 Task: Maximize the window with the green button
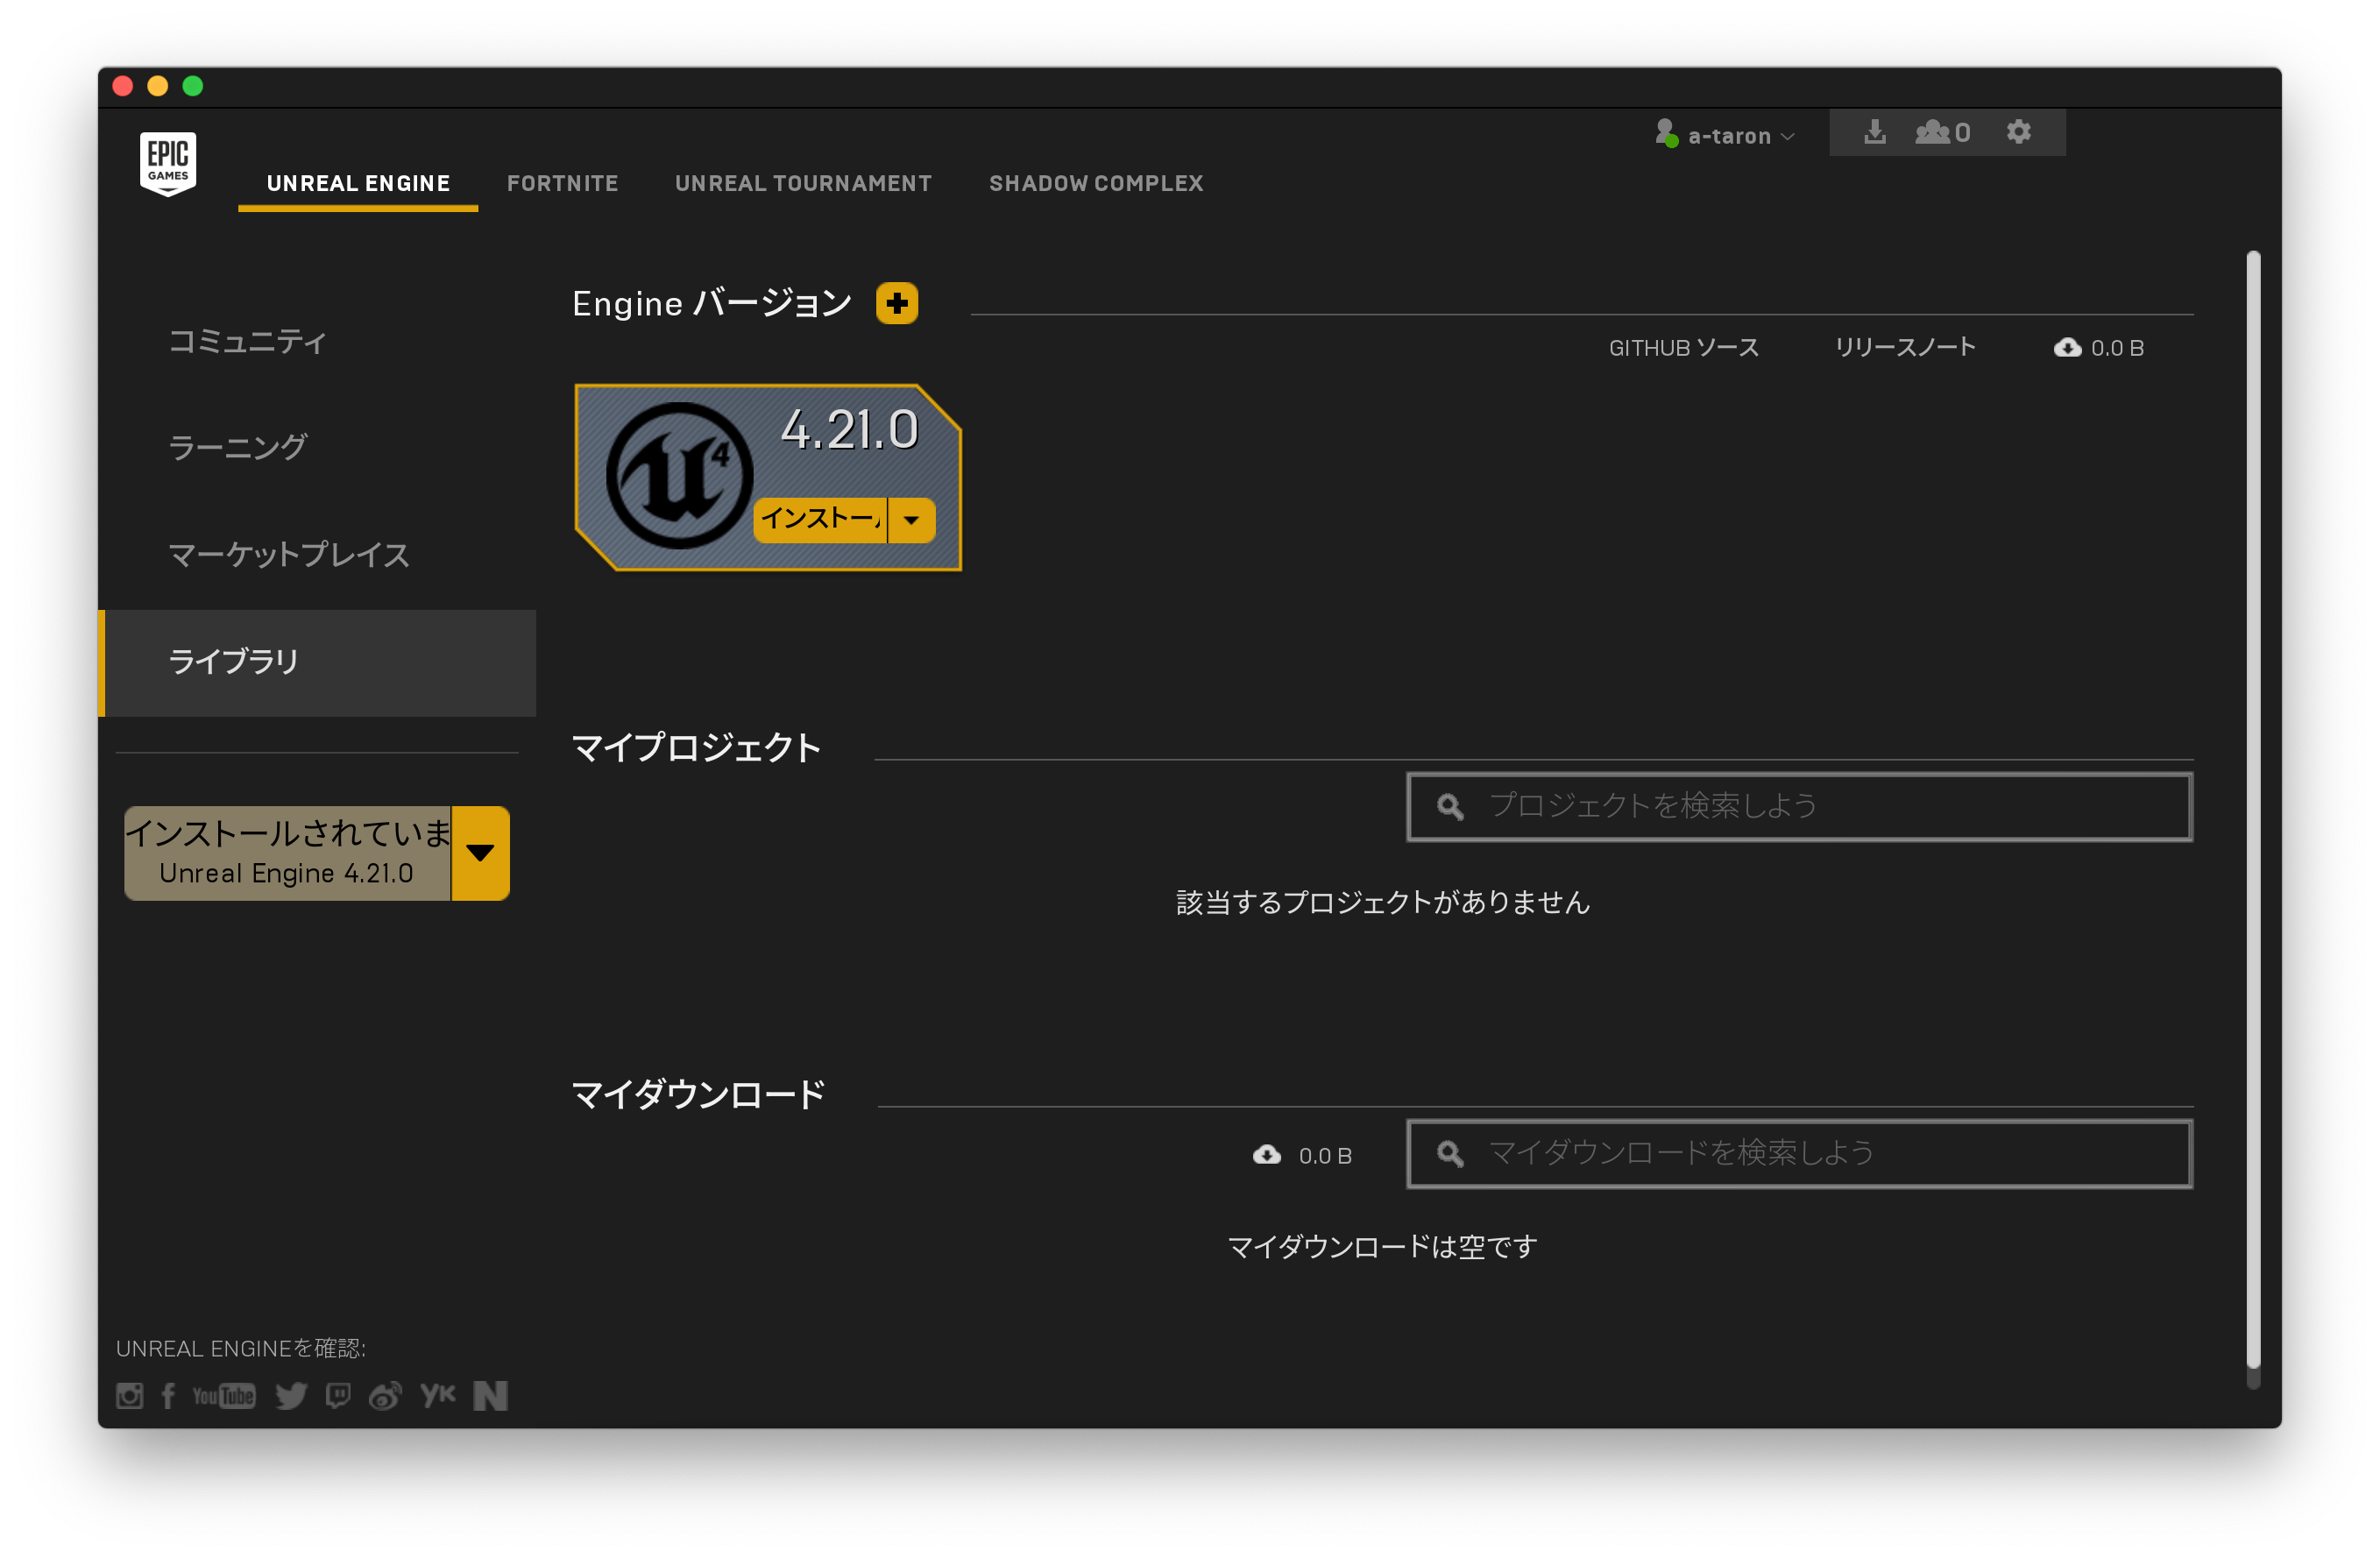[x=193, y=86]
